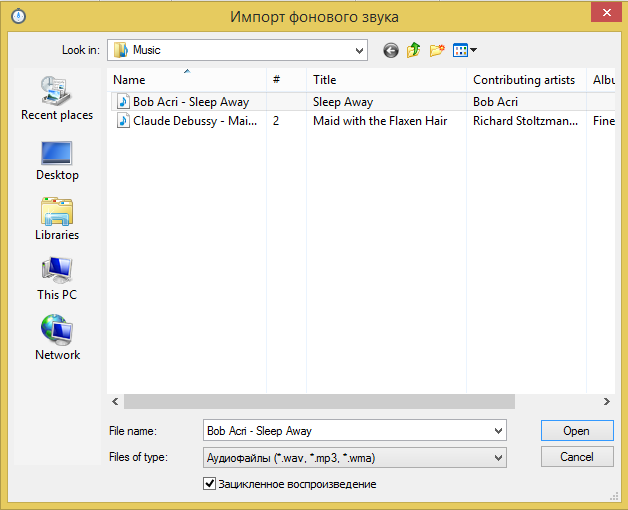This screenshot has width=628, height=510.
Task: Select the Bob Acri - Sleep Away file
Action: coord(191,102)
